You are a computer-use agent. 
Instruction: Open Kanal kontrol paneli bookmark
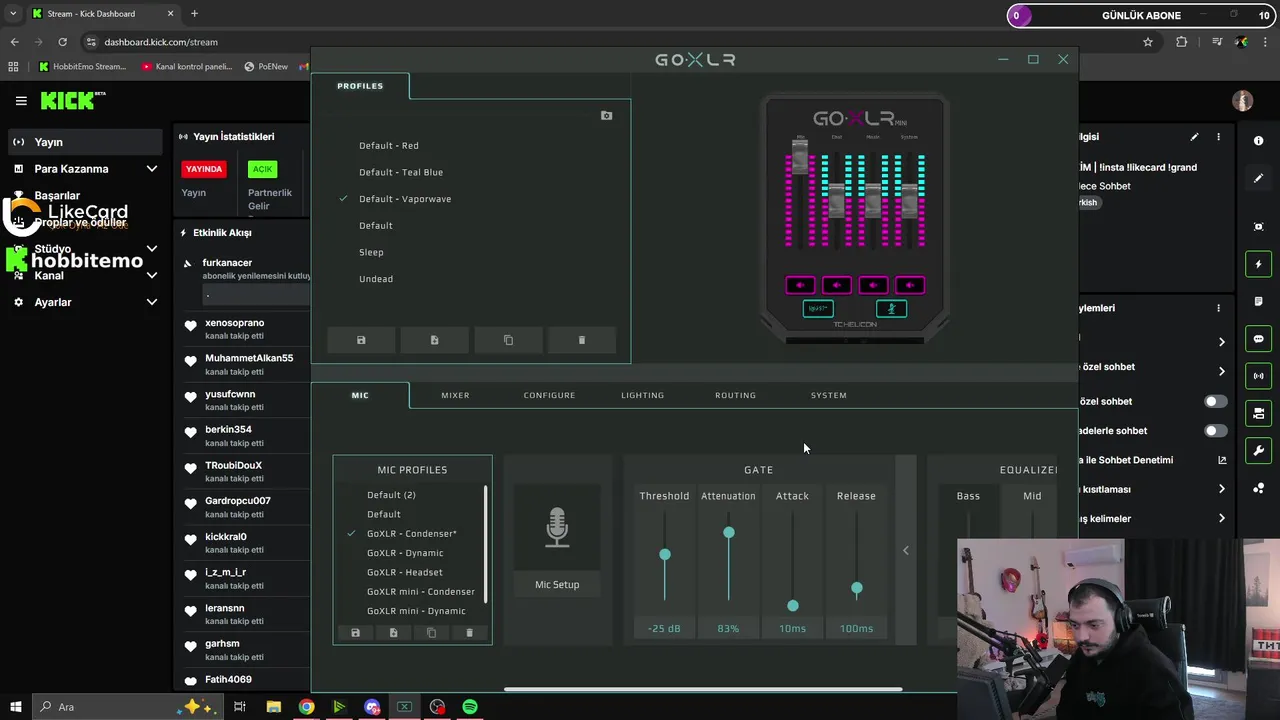(x=186, y=67)
